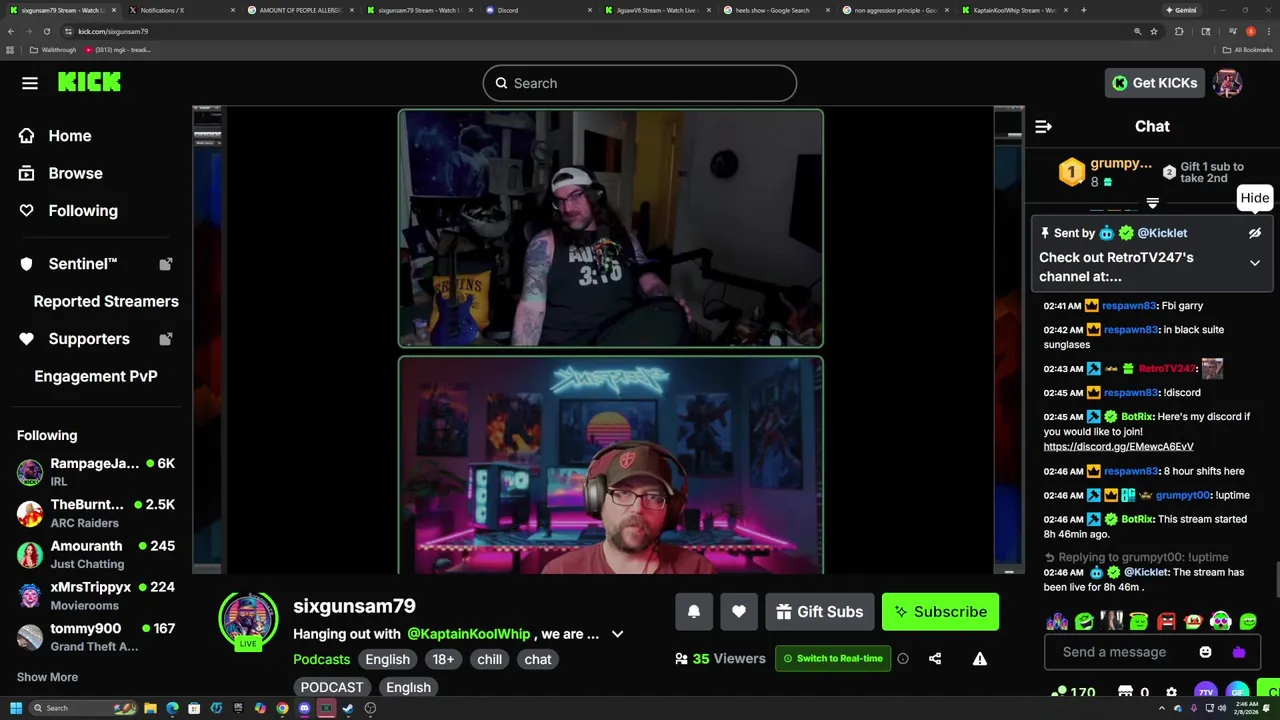The width and height of the screenshot is (1280, 720).
Task: Hide the pinned message
Action: click(x=1255, y=233)
